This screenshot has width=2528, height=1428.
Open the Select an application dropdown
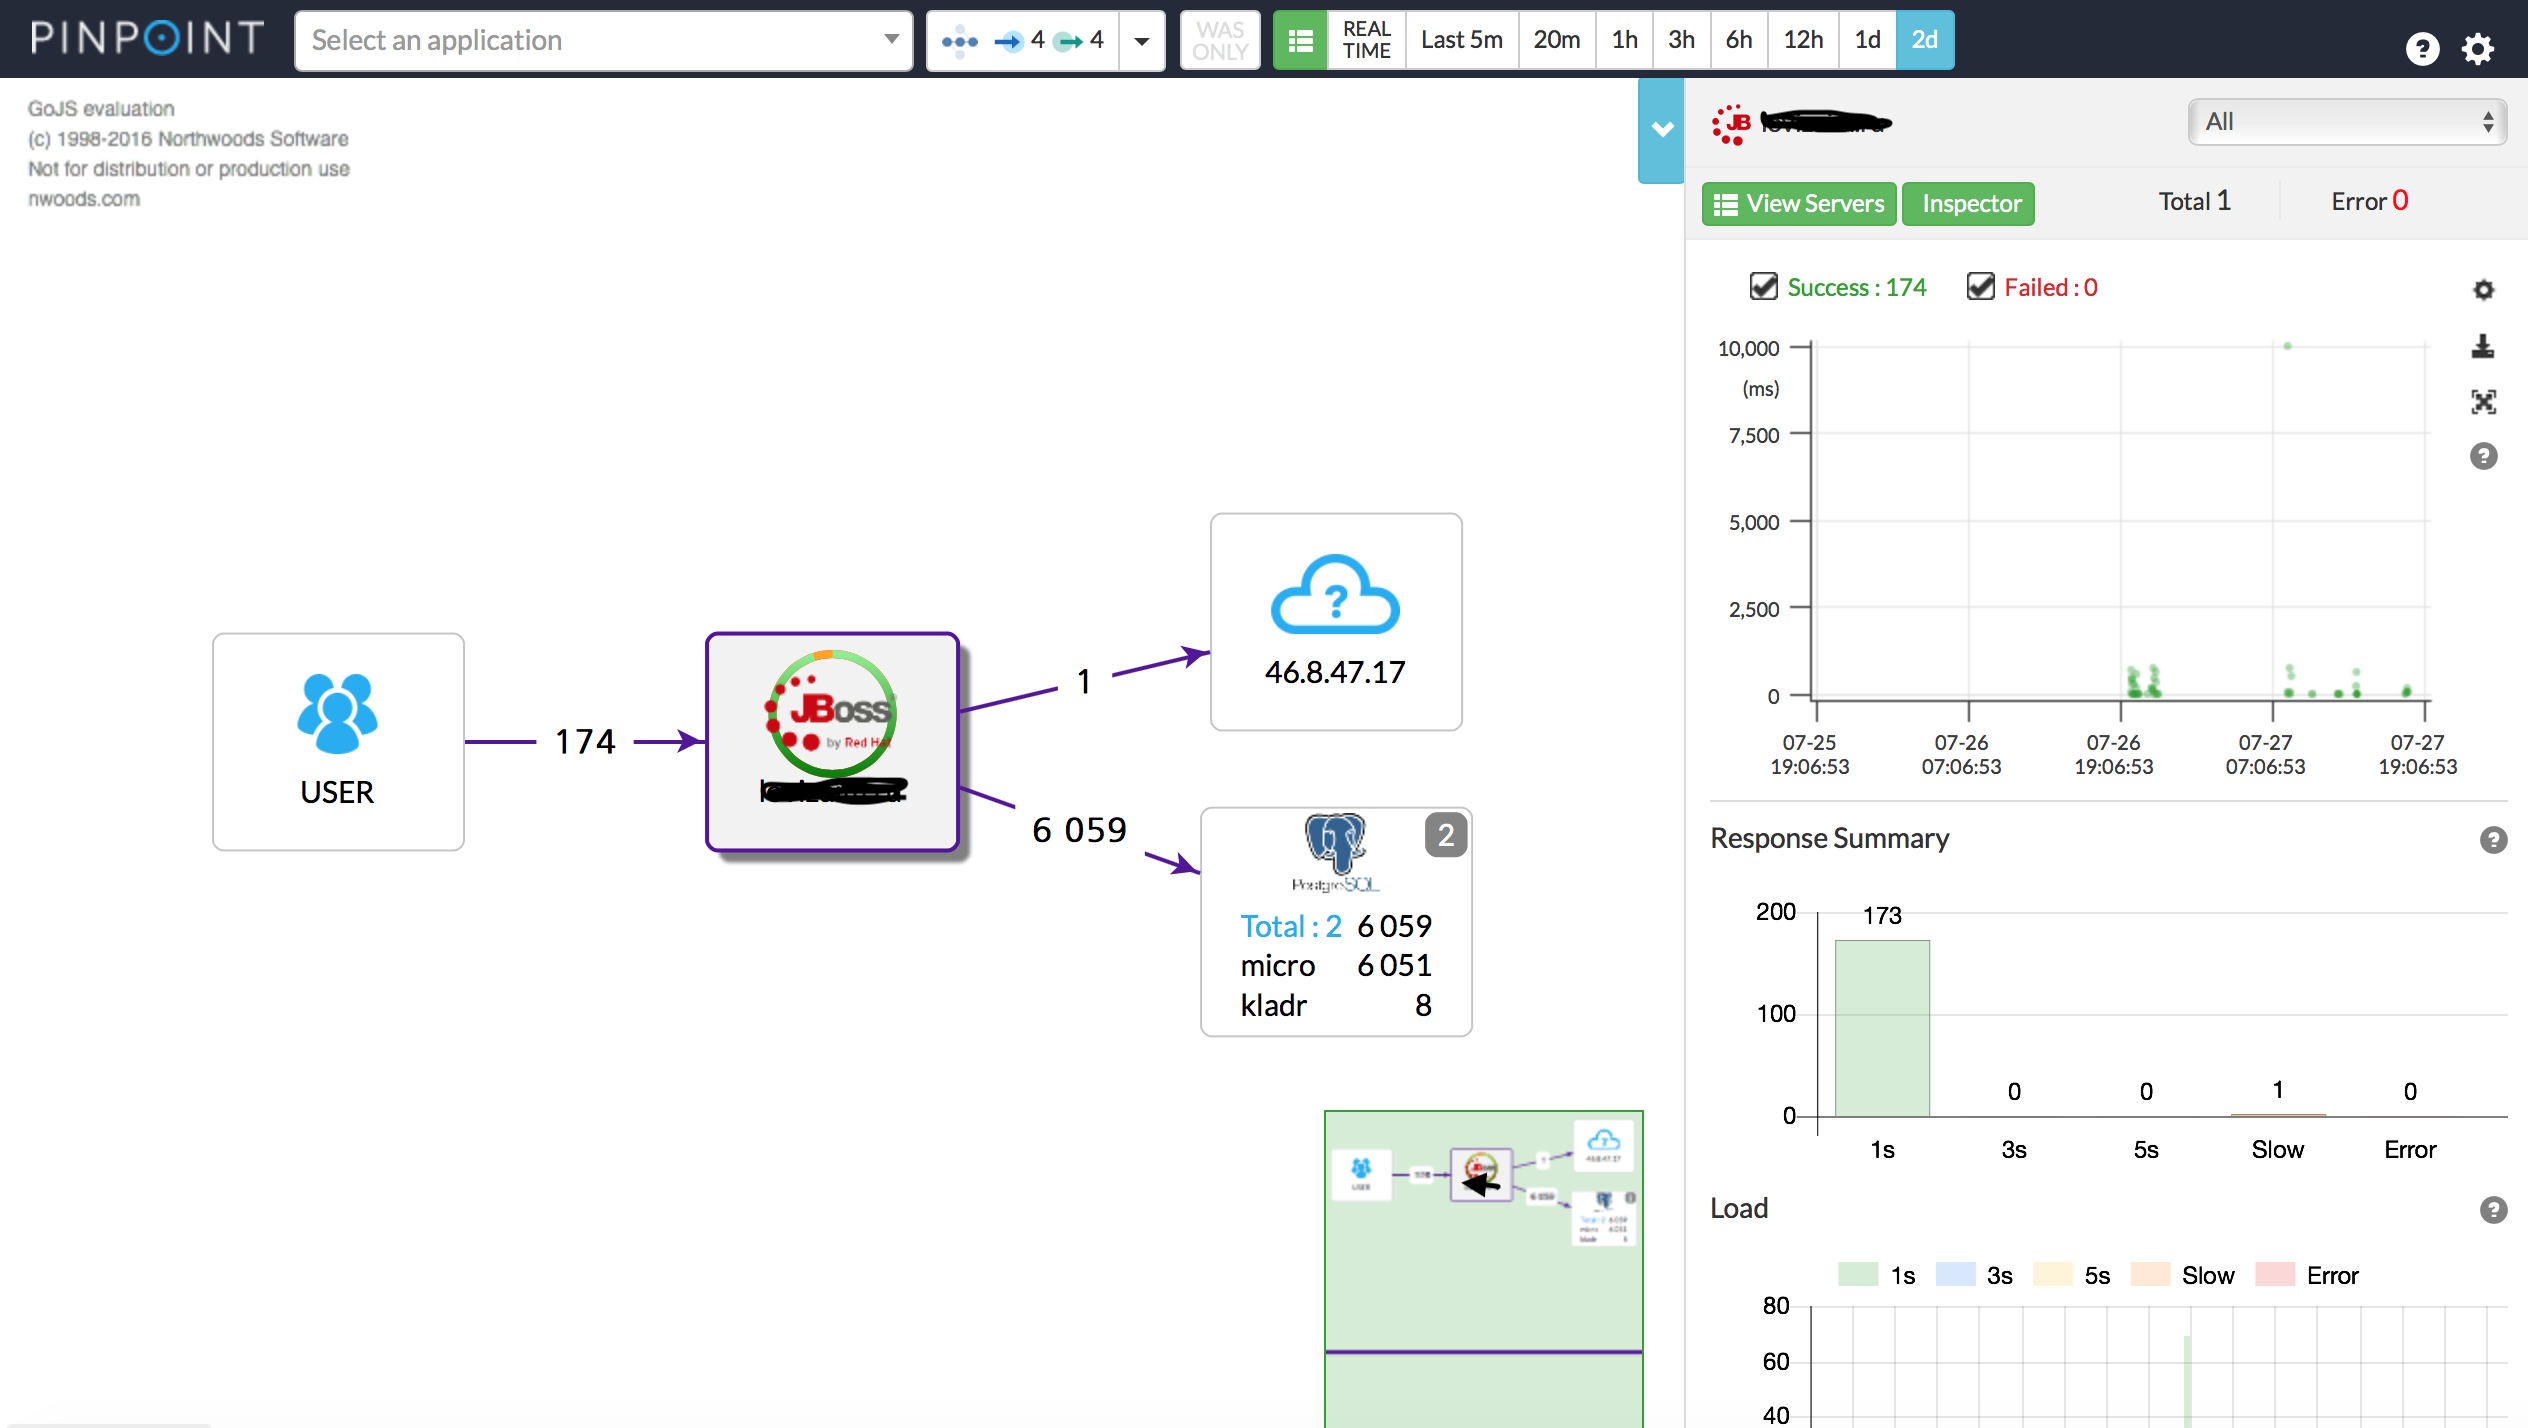pyautogui.click(x=603, y=40)
